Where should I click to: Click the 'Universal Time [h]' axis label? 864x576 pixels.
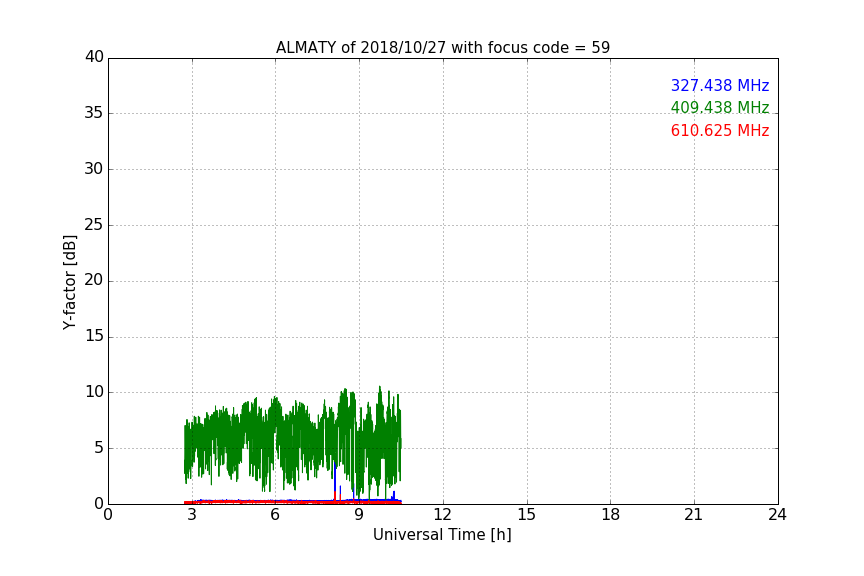click(442, 535)
